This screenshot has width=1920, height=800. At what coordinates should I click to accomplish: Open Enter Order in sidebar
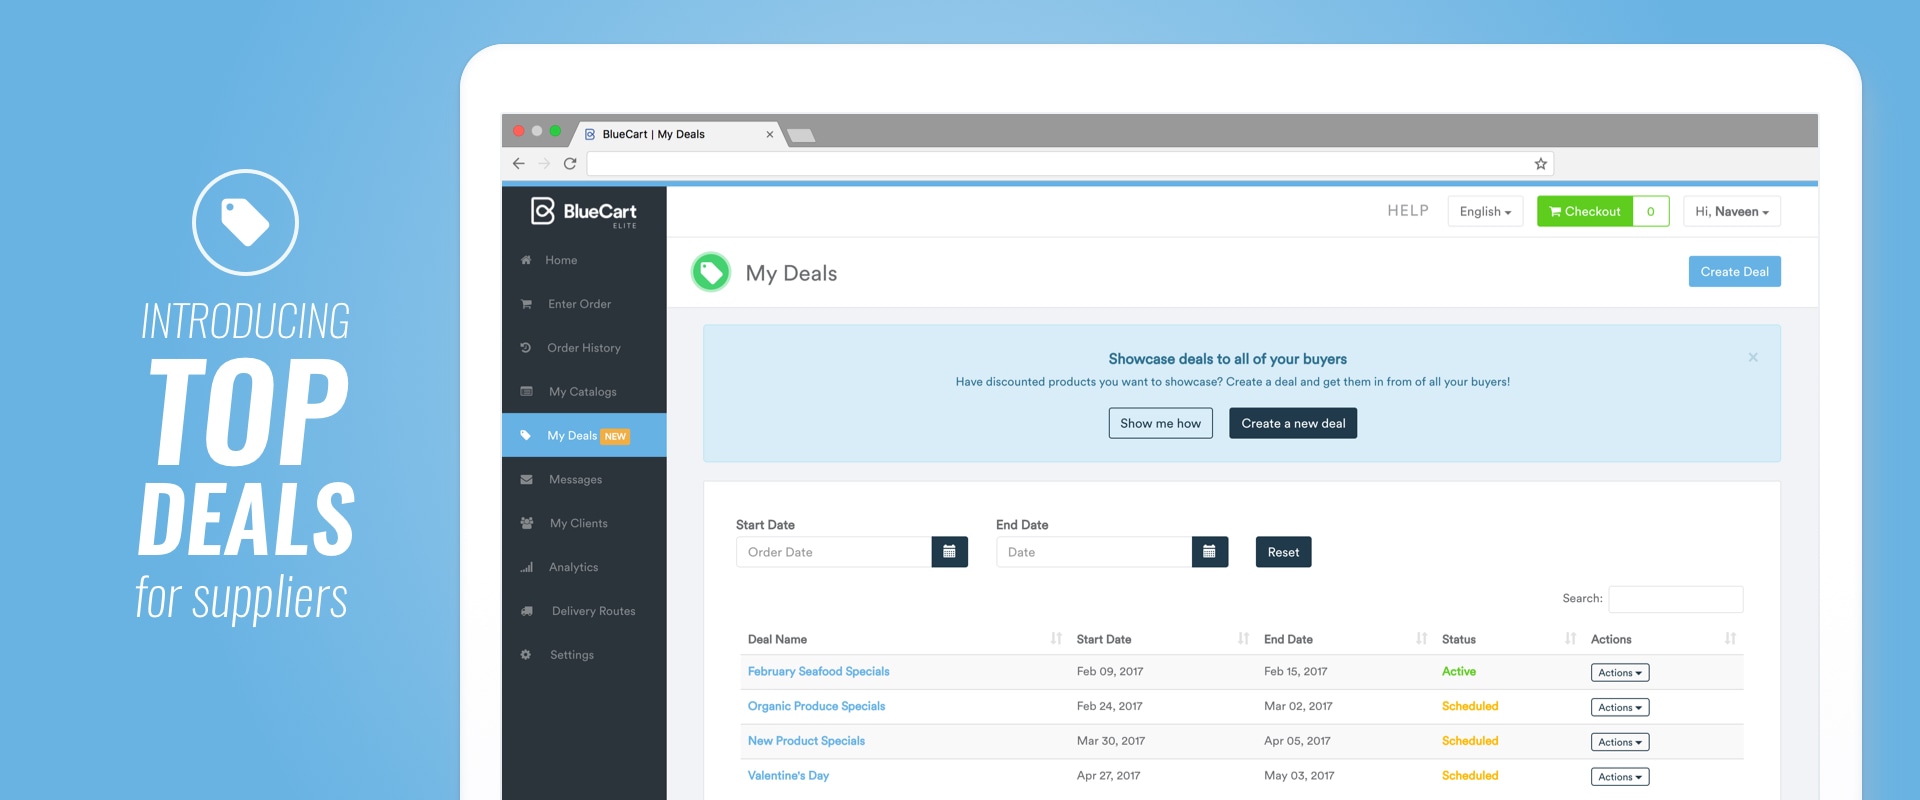point(584,304)
